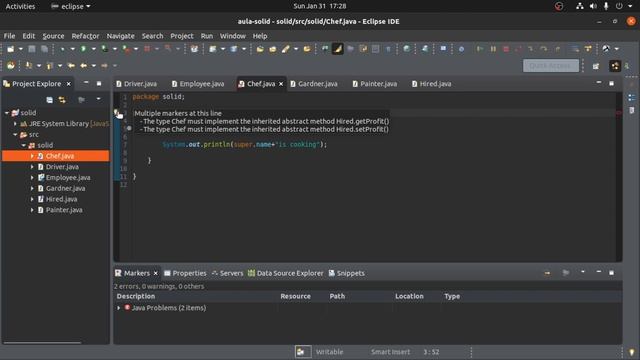Open Project Explorer View Menu dropdown
The width and height of the screenshot is (640, 360).
click(98, 99)
